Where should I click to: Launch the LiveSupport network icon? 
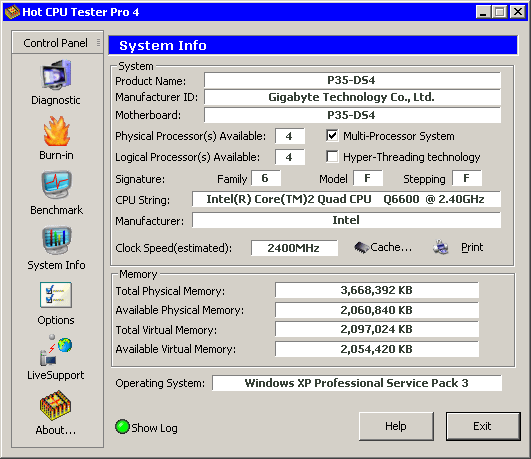point(56,350)
